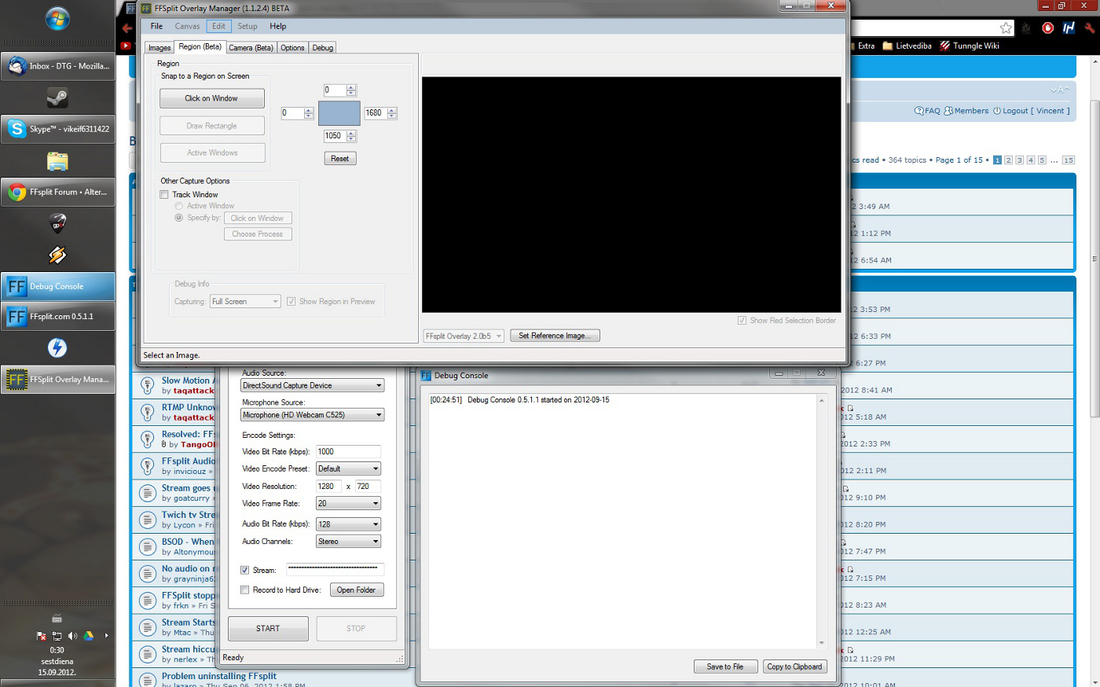The height and width of the screenshot is (687, 1100).
Task: Select the Active Window radio button
Action: point(179,206)
